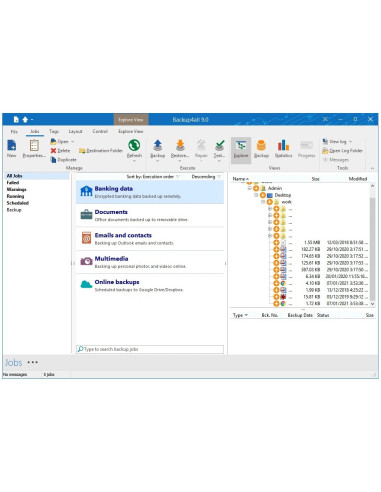Filter by Scheduled jobs

click(x=18, y=203)
